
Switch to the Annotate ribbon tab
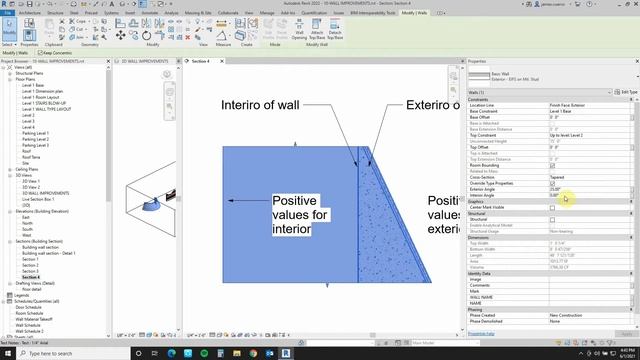tap(149, 13)
